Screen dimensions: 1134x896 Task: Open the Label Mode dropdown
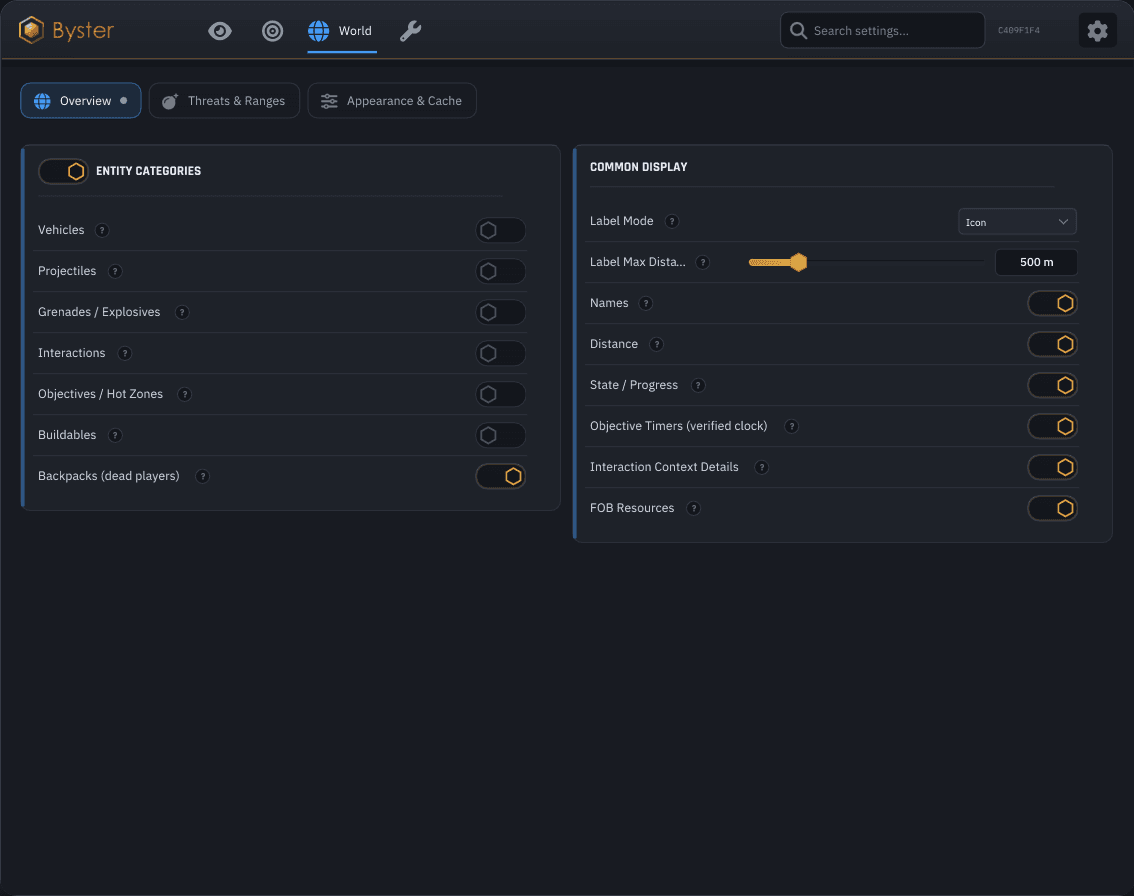coord(1017,222)
